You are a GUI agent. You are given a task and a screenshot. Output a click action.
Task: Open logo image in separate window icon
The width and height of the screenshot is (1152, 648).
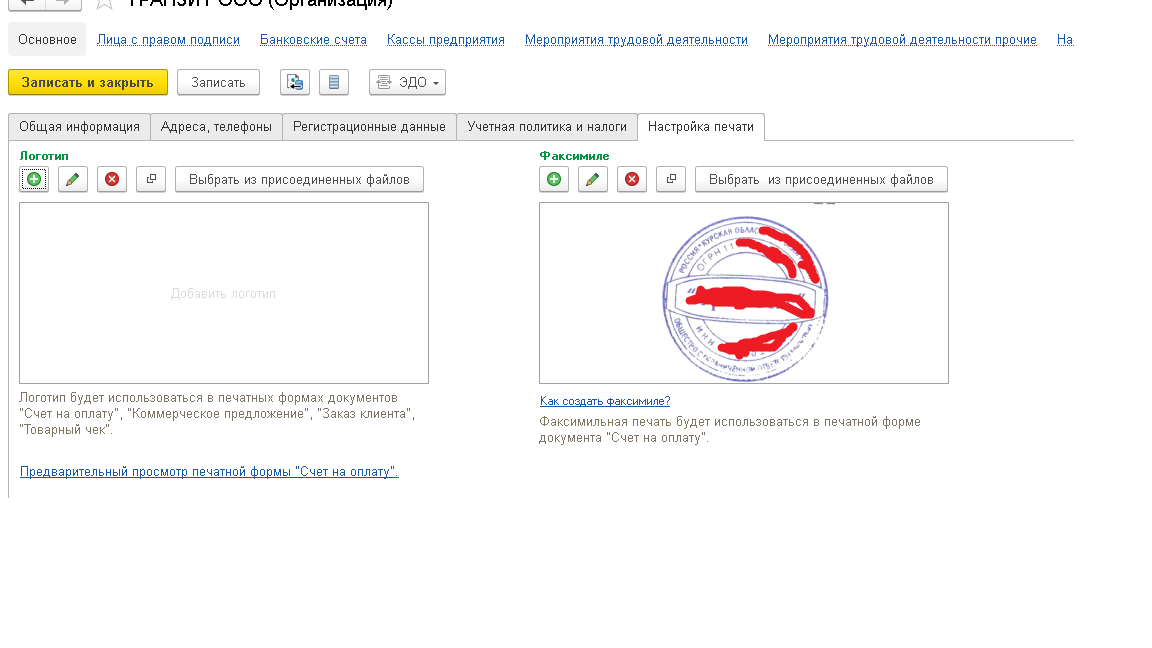[151, 180]
